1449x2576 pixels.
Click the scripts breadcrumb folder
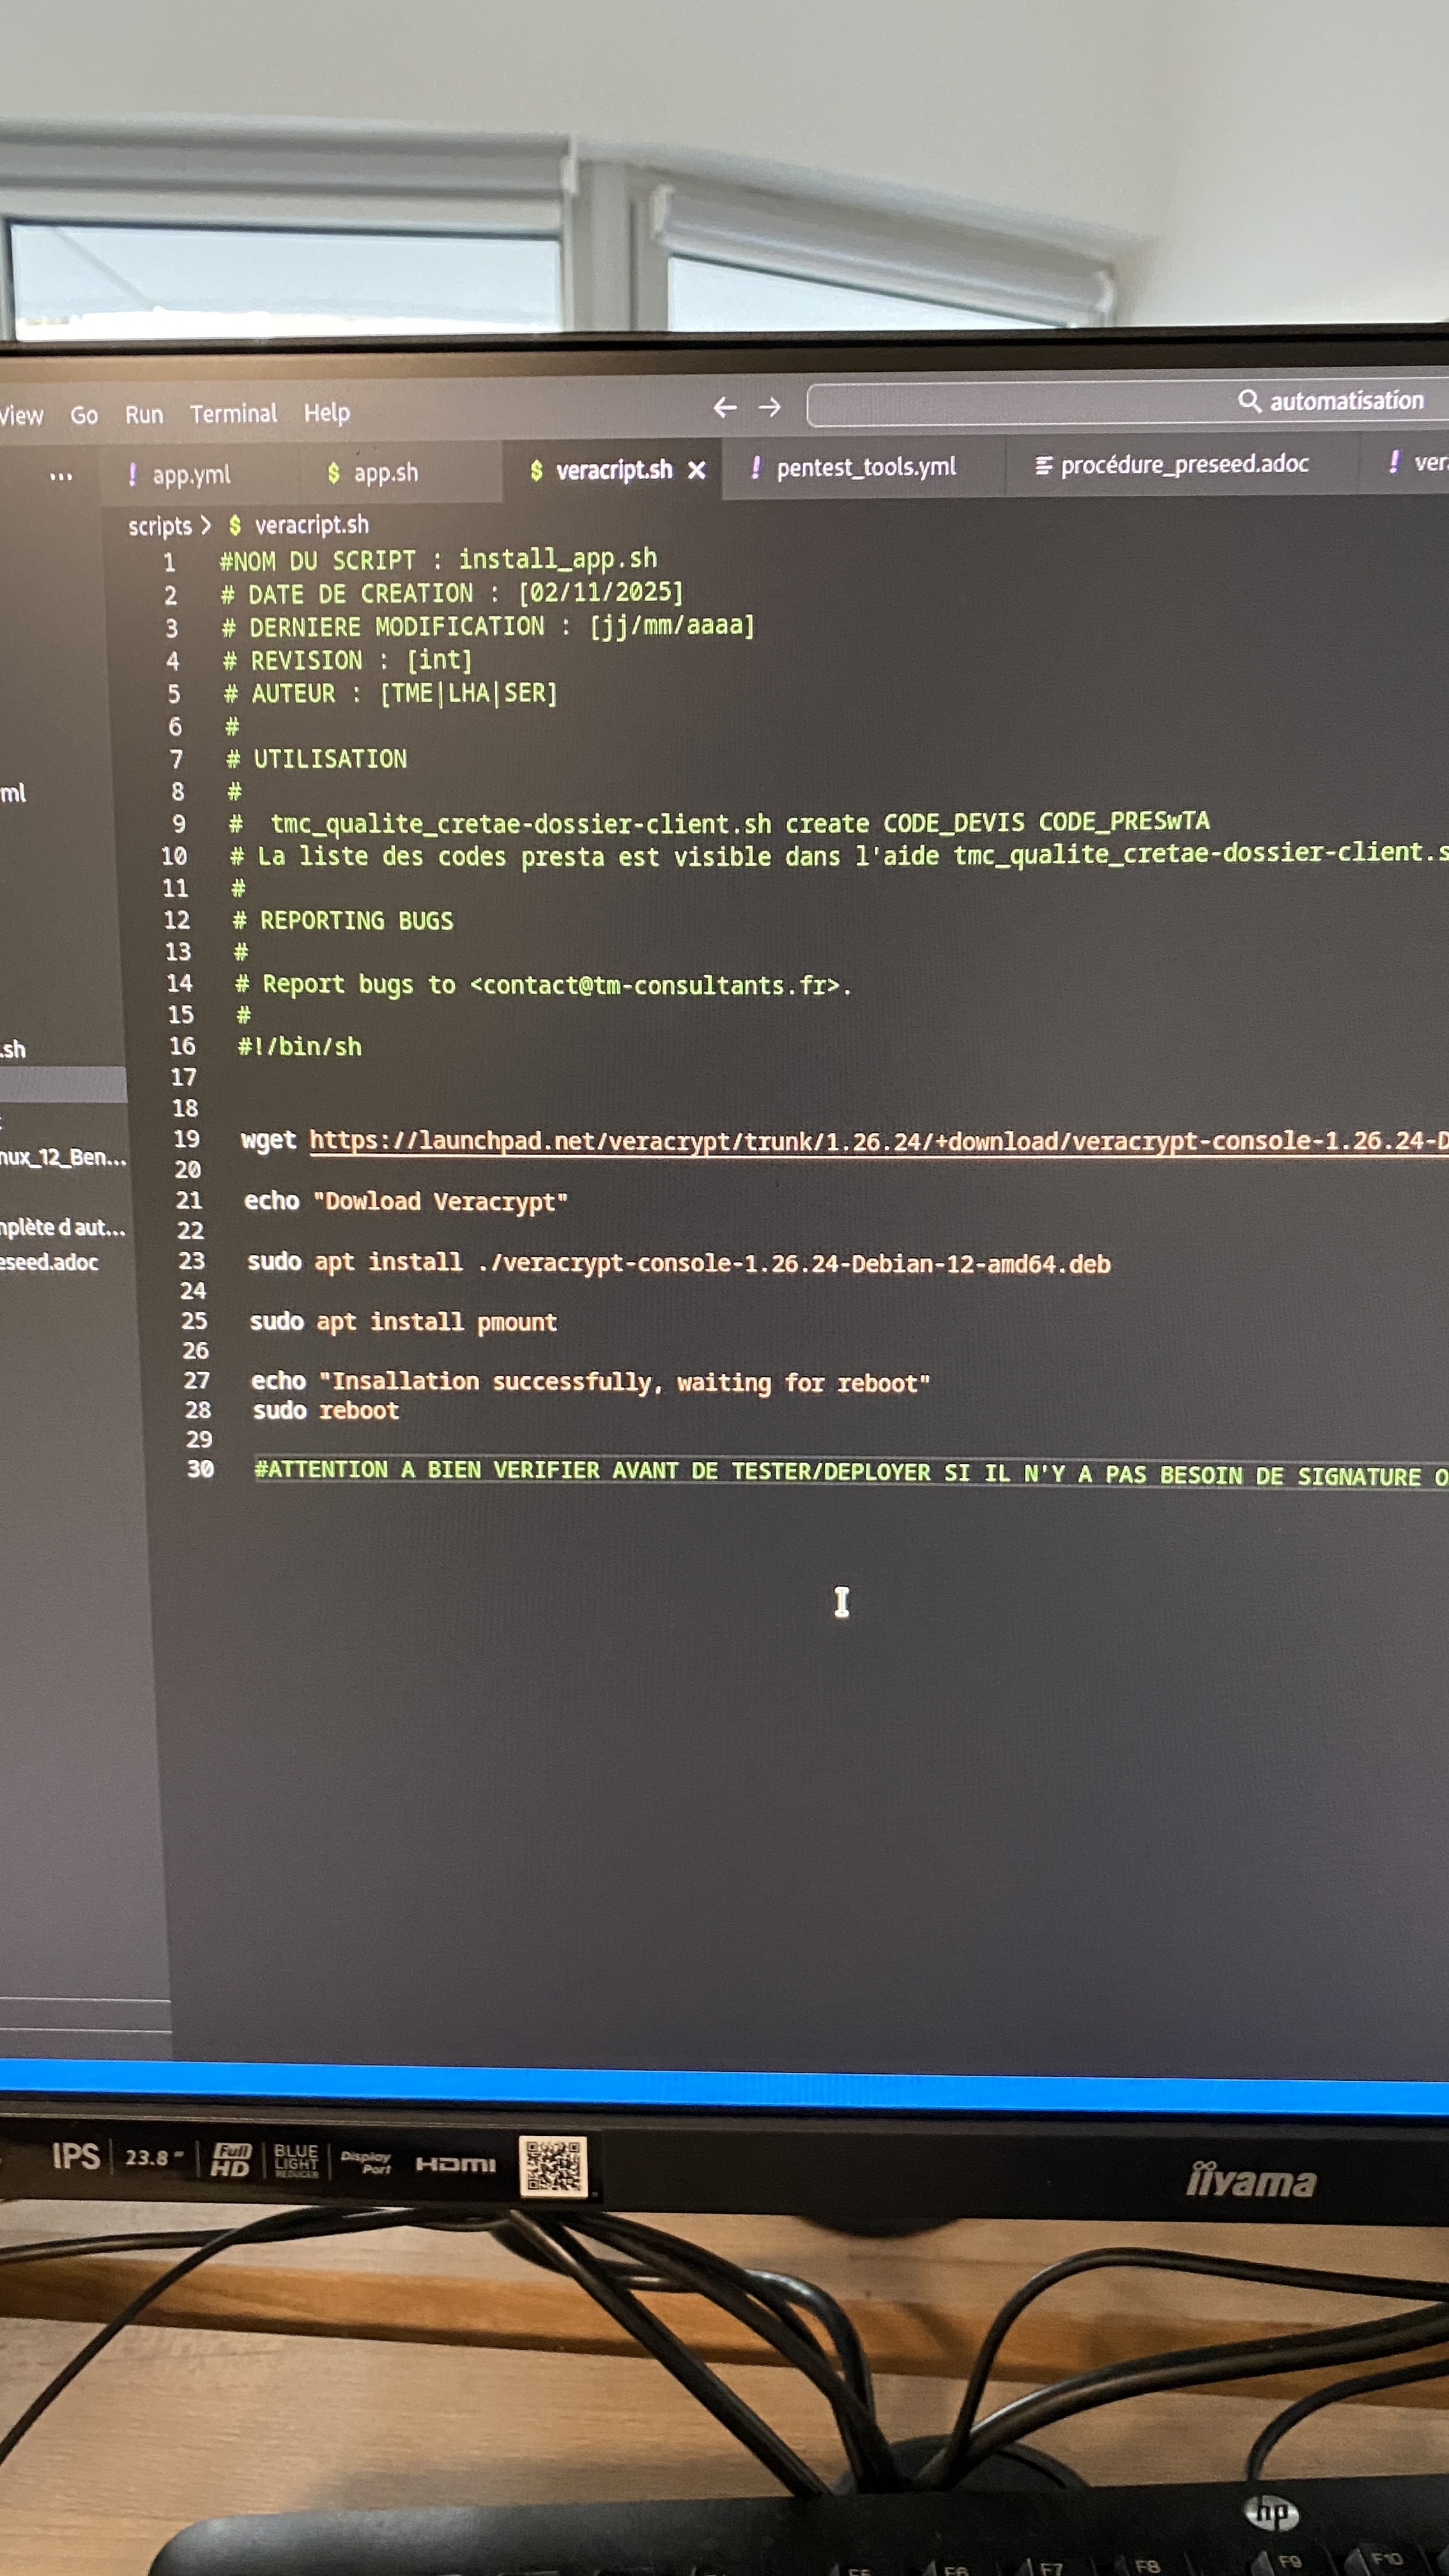pos(160,526)
